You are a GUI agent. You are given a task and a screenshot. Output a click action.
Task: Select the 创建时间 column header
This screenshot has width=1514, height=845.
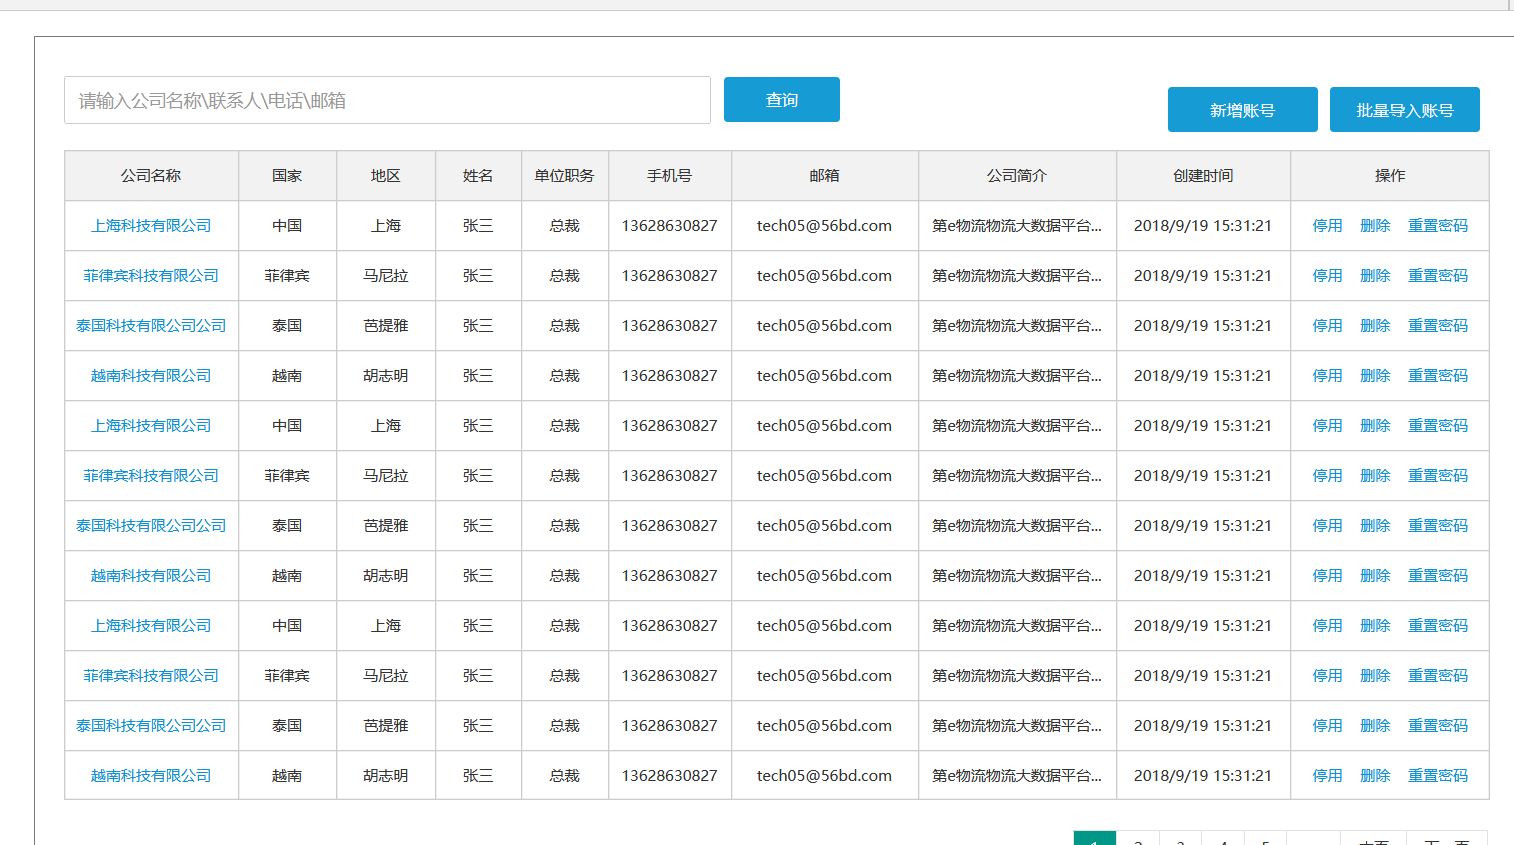tap(1203, 176)
